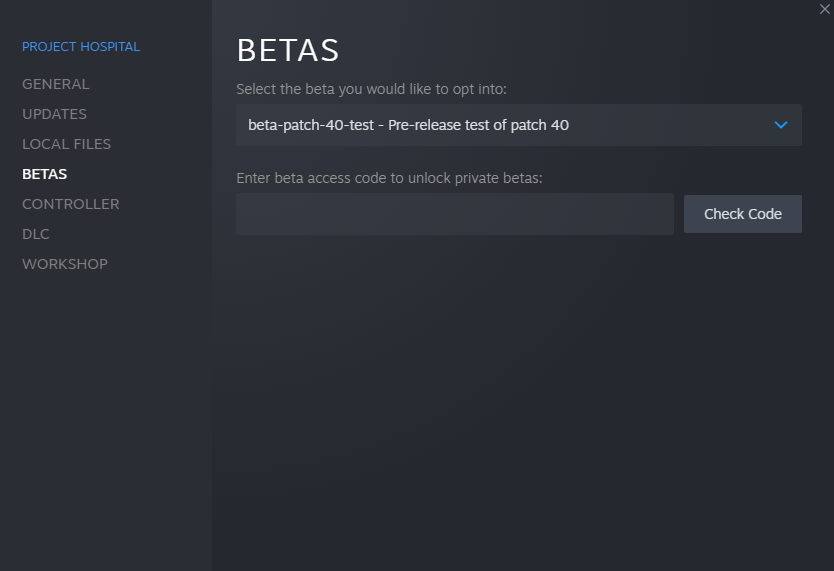Screen dimensions: 834x571
Task: Open the GENERAL settings section
Action: (x=56, y=84)
